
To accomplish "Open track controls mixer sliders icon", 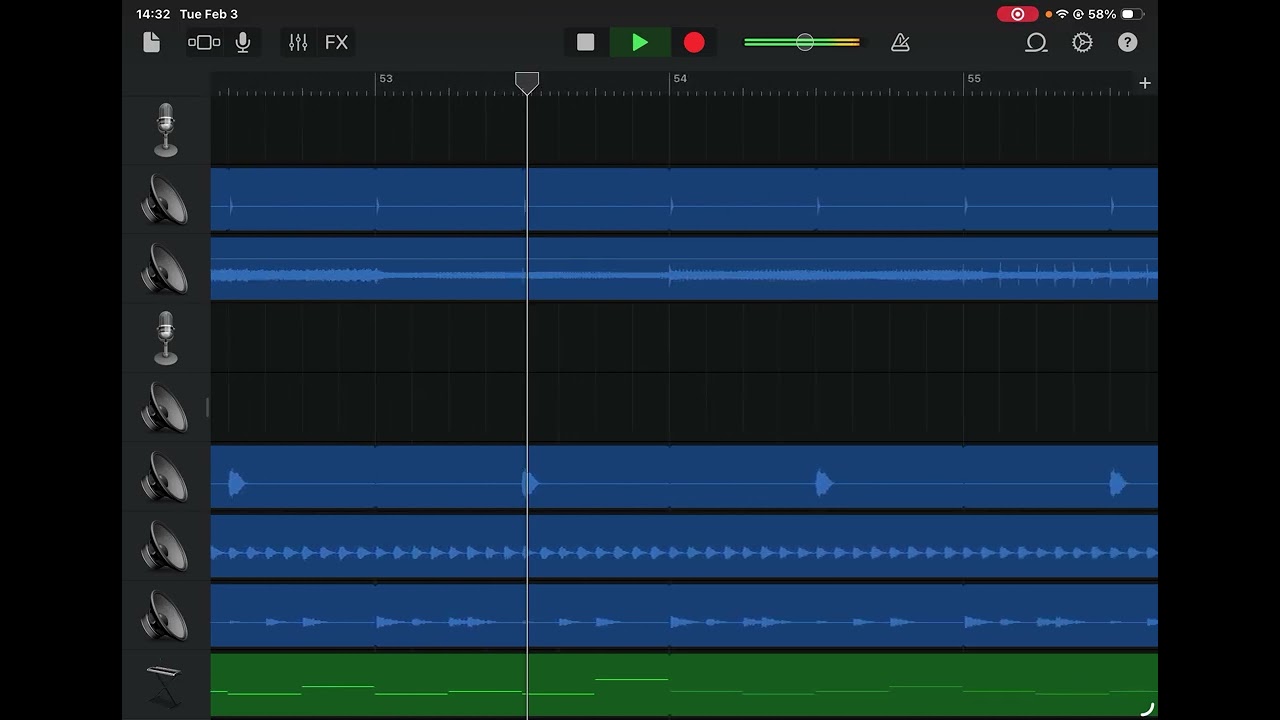I will click(298, 42).
